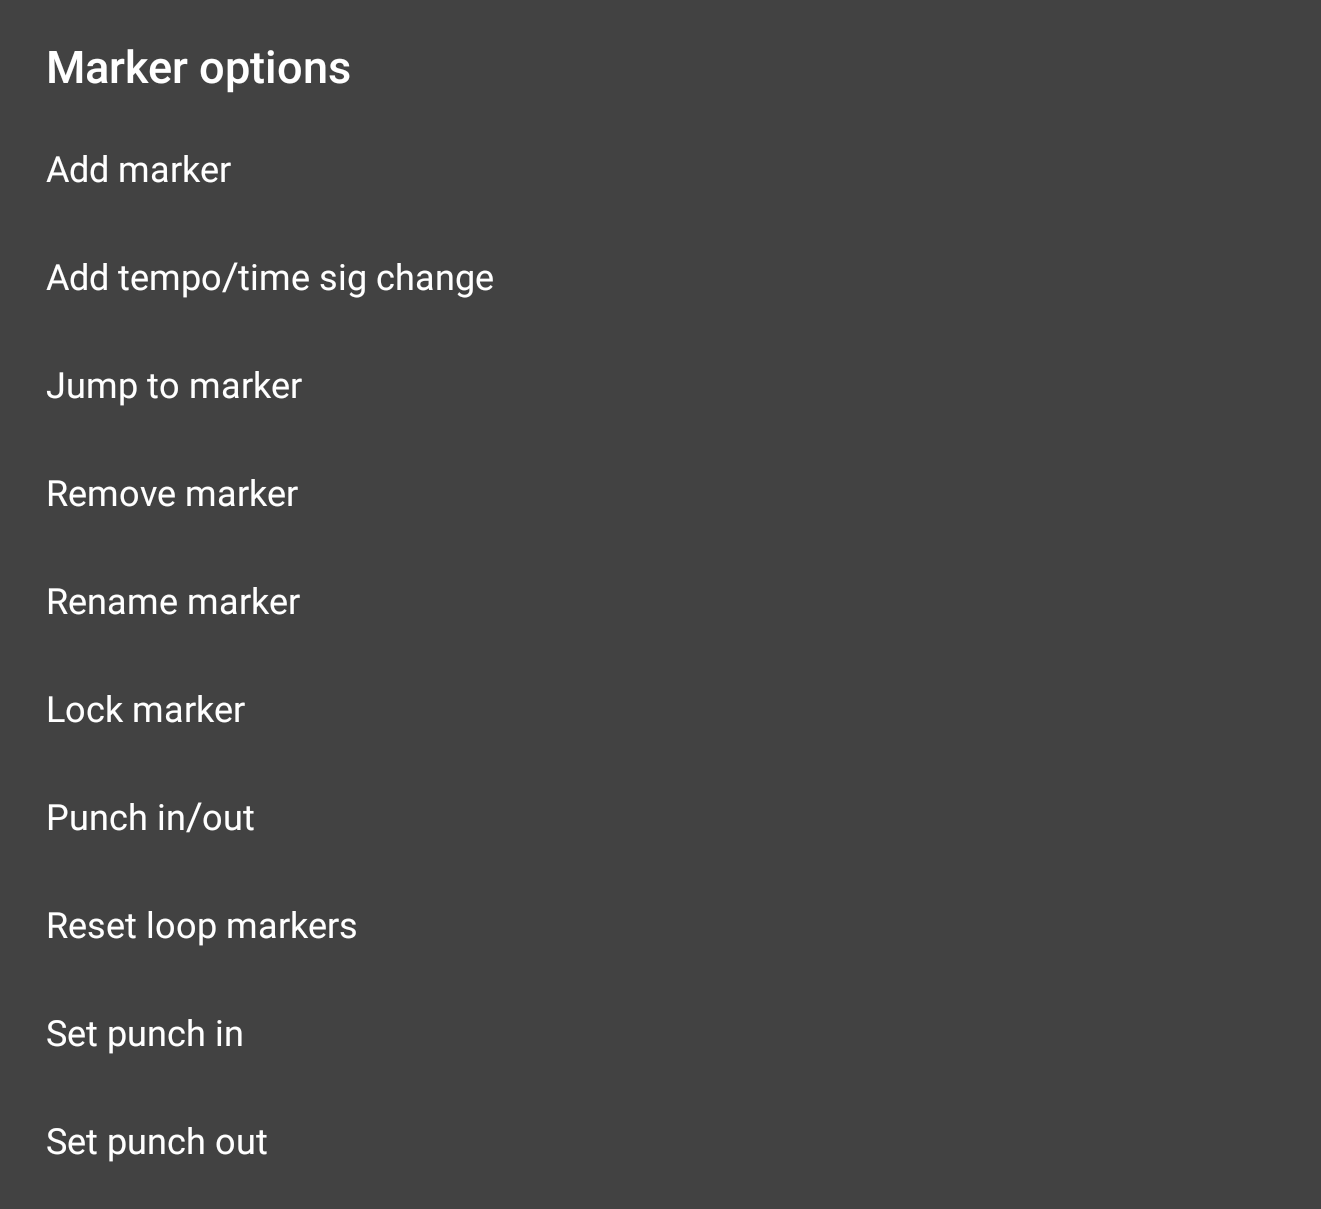Open Rename marker to edit its name

(173, 602)
